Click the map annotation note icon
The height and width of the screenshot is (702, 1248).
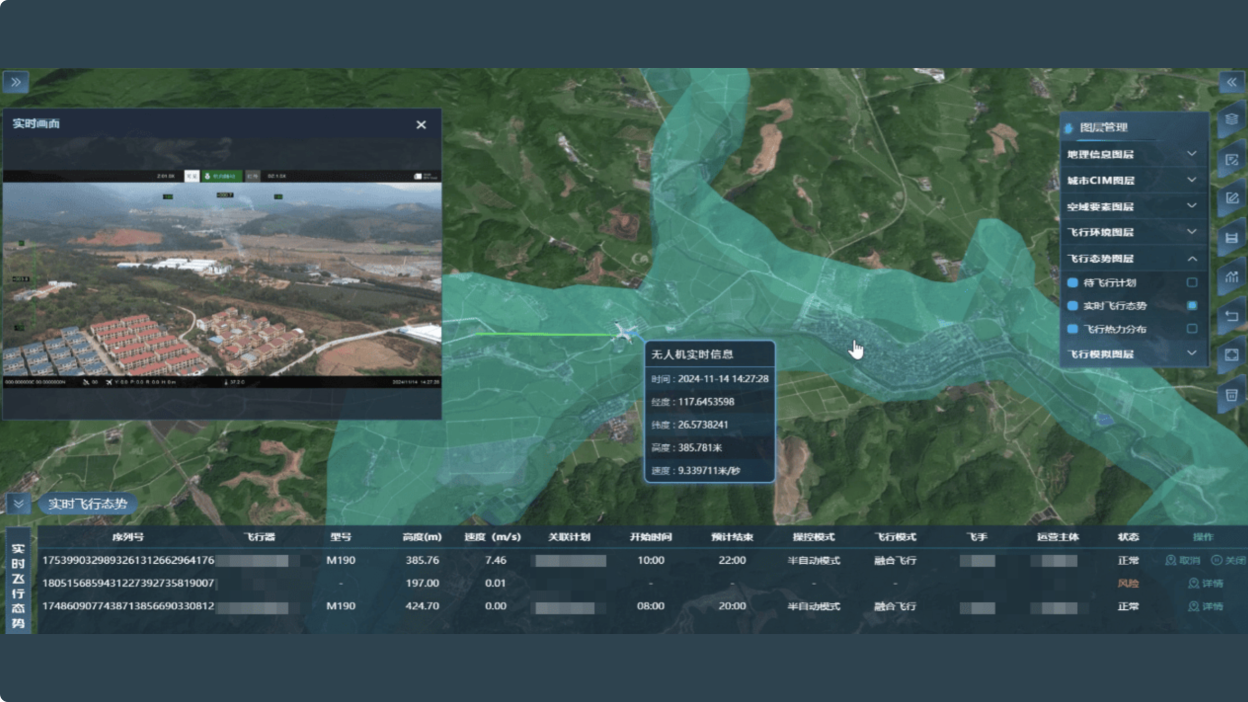point(1232,159)
